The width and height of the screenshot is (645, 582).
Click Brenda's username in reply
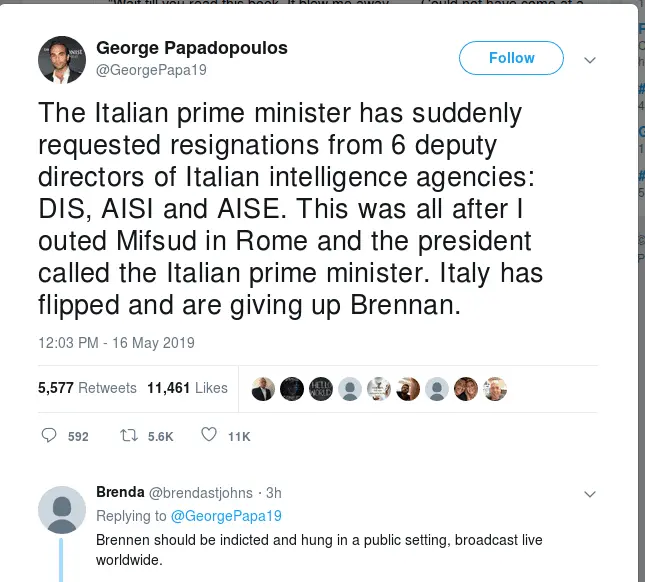pyautogui.click(x=120, y=492)
